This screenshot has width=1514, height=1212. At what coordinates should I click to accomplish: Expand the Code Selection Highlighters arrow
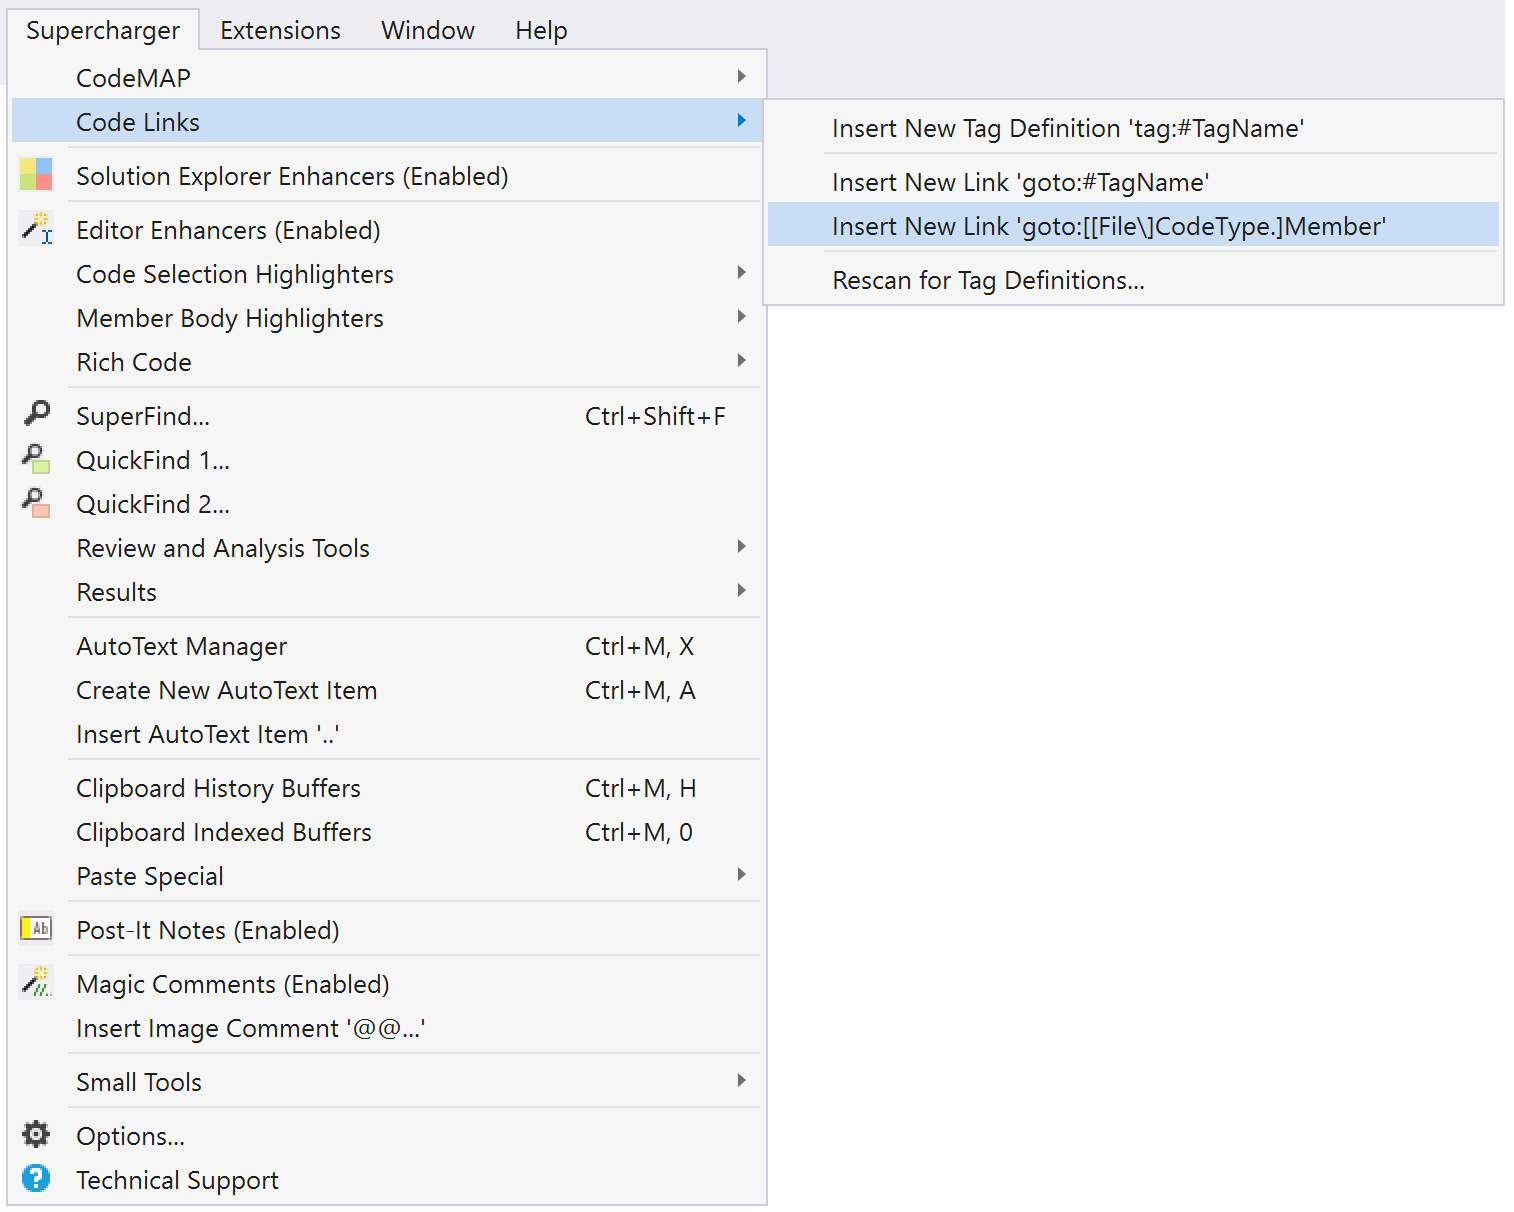pyautogui.click(x=741, y=272)
